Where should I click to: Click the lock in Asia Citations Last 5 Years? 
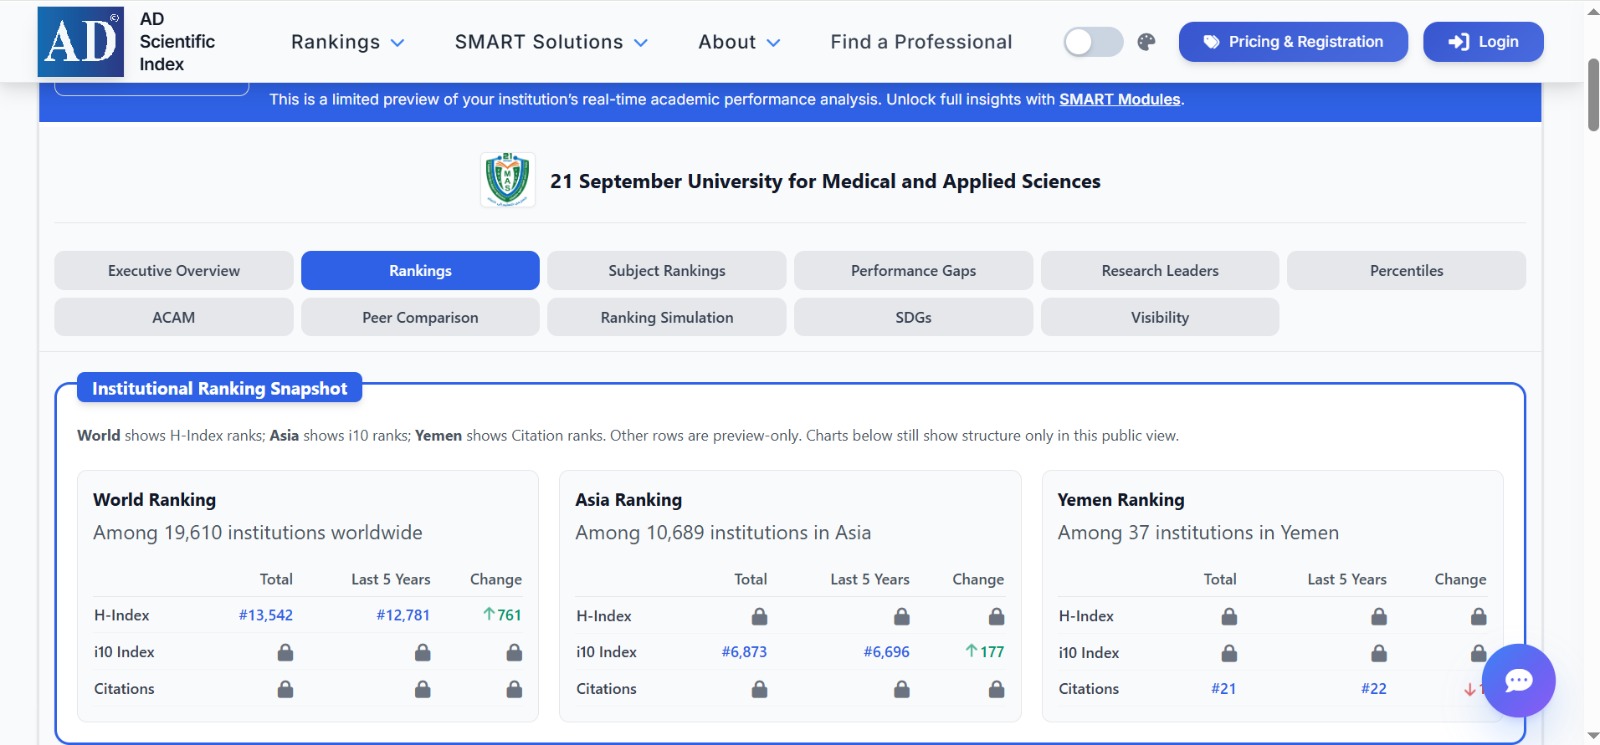pyautogui.click(x=902, y=689)
